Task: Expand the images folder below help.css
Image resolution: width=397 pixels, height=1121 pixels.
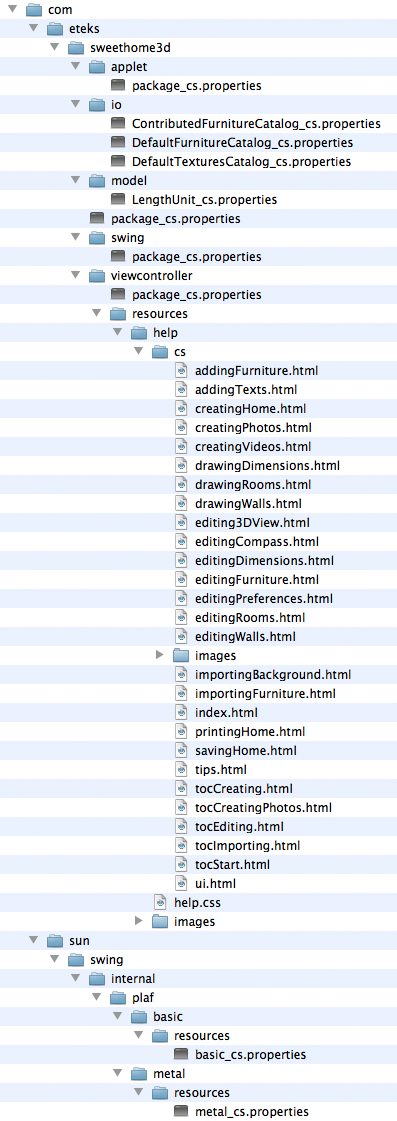Action: [139, 920]
